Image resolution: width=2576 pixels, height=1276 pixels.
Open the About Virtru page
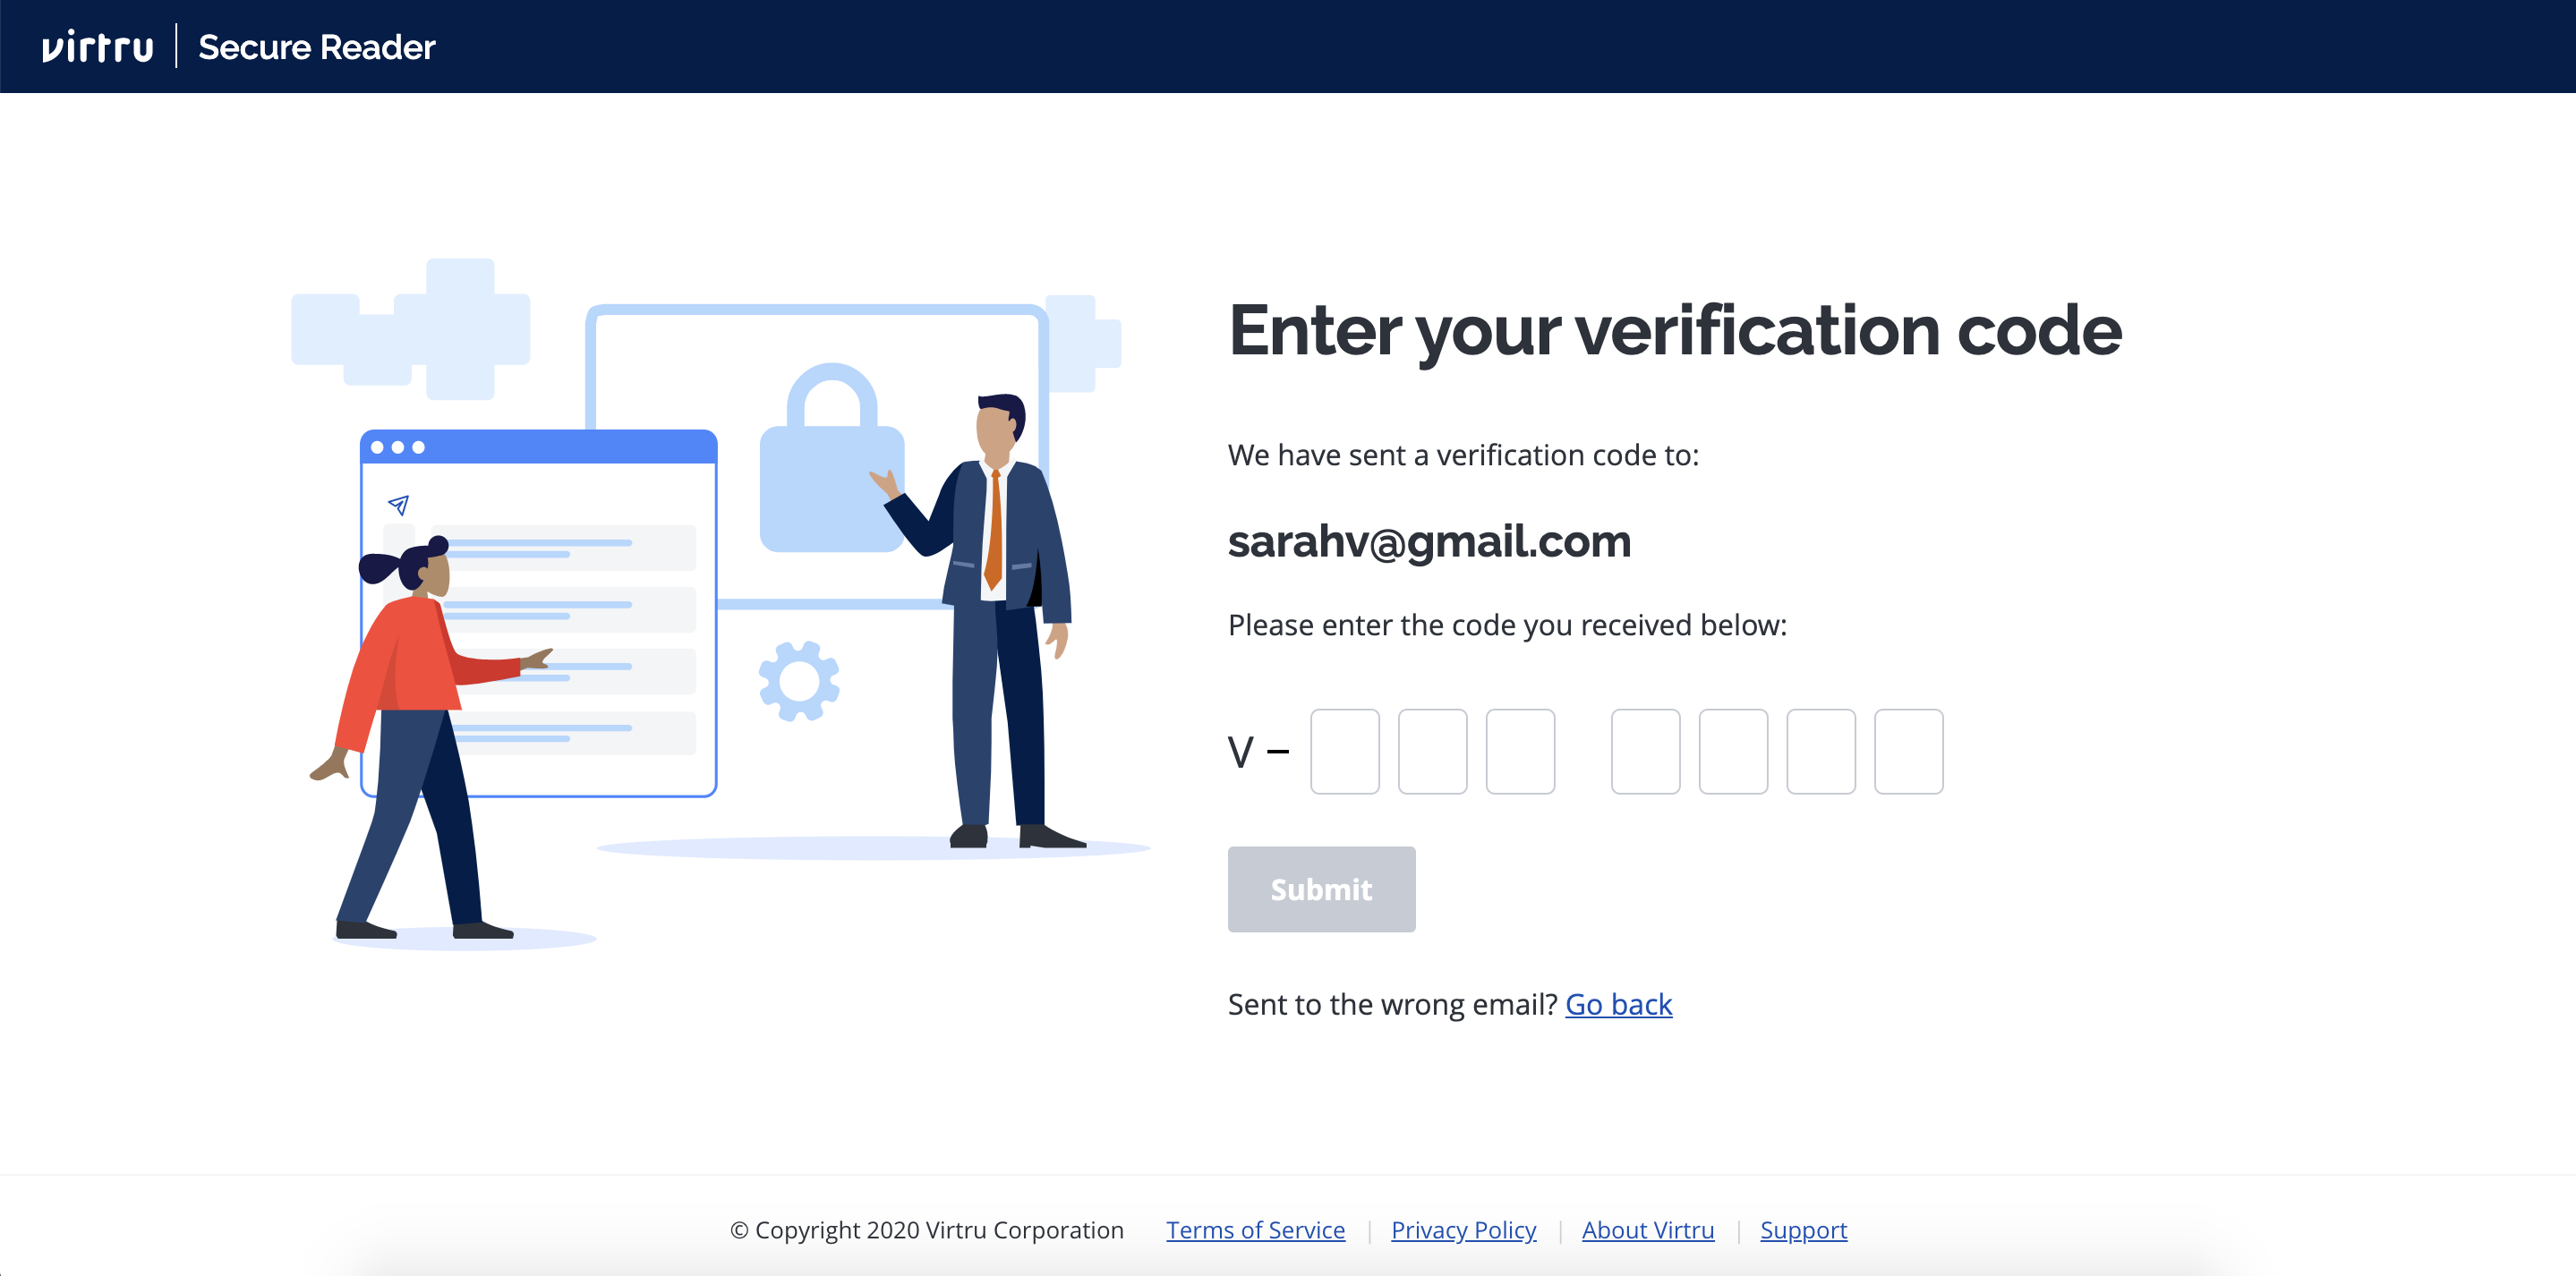click(x=1644, y=1229)
